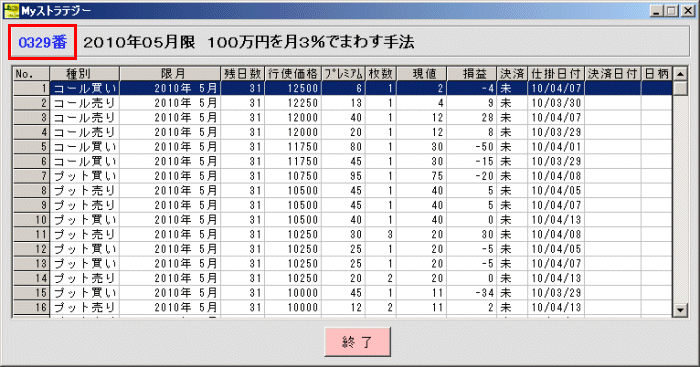Select row number 3 header
Viewport: 700px width, 367px height.
coord(31,117)
